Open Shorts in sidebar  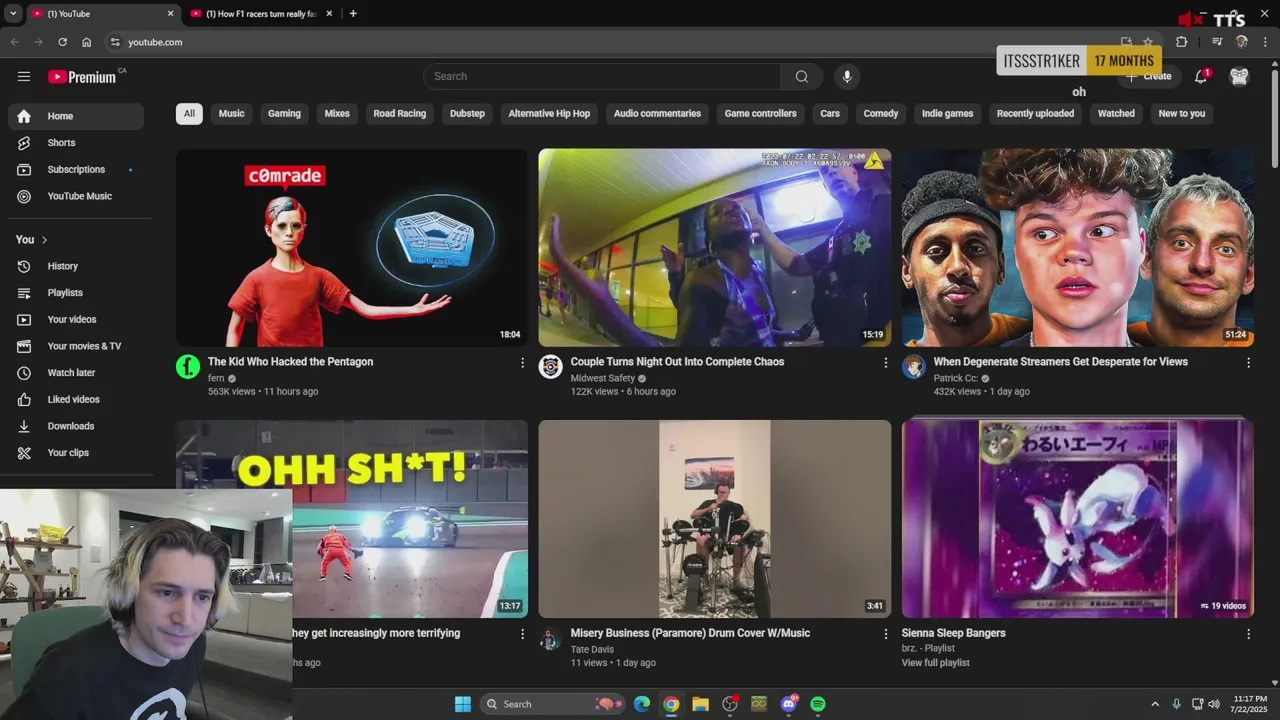[76, 143]
